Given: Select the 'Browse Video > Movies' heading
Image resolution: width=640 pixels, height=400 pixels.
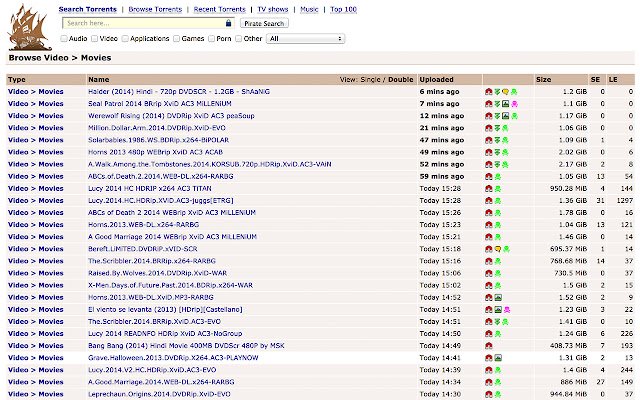Looking at the screenshot, I should point(60,58).
